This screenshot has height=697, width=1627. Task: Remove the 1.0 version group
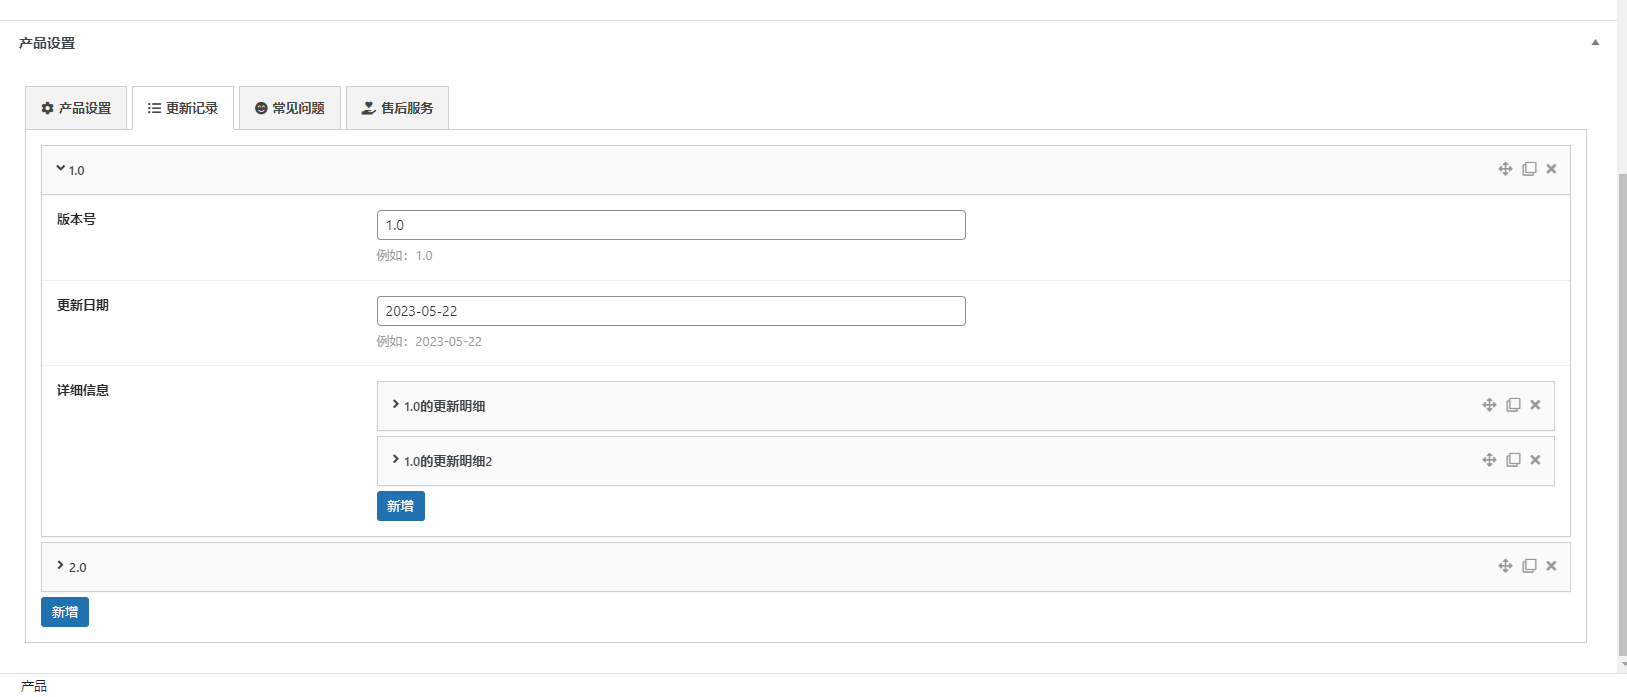[x=1551, y=169]
